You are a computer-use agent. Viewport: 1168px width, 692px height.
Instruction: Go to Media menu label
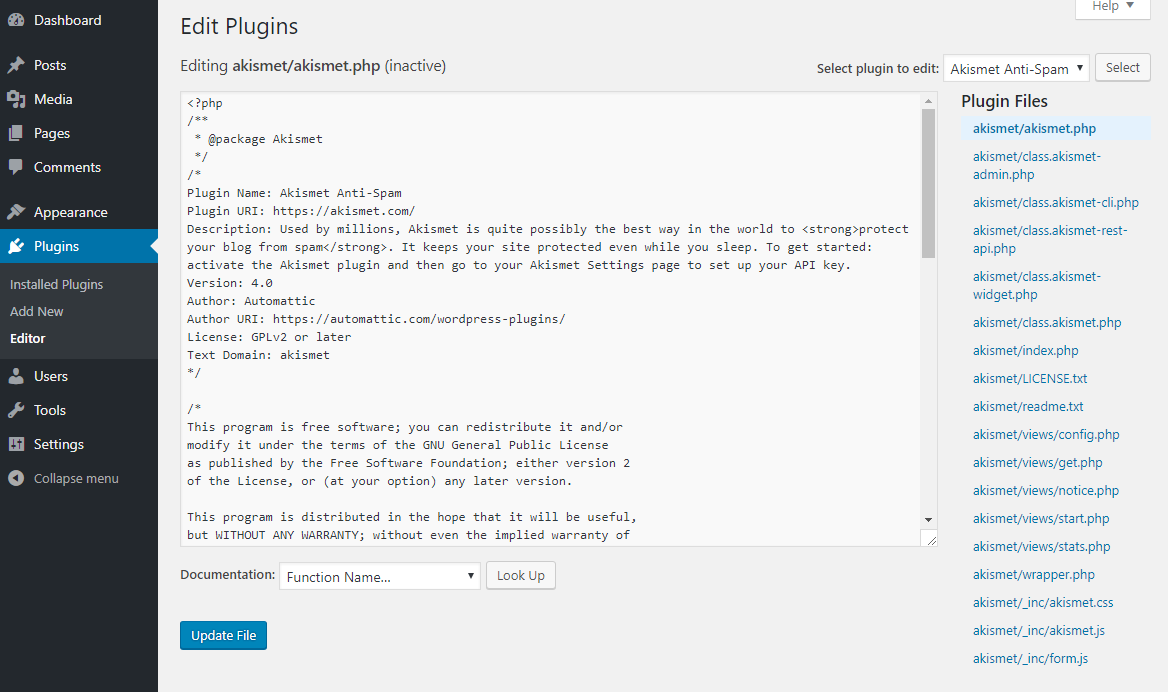pyautogui.click(x=53, y=99)
